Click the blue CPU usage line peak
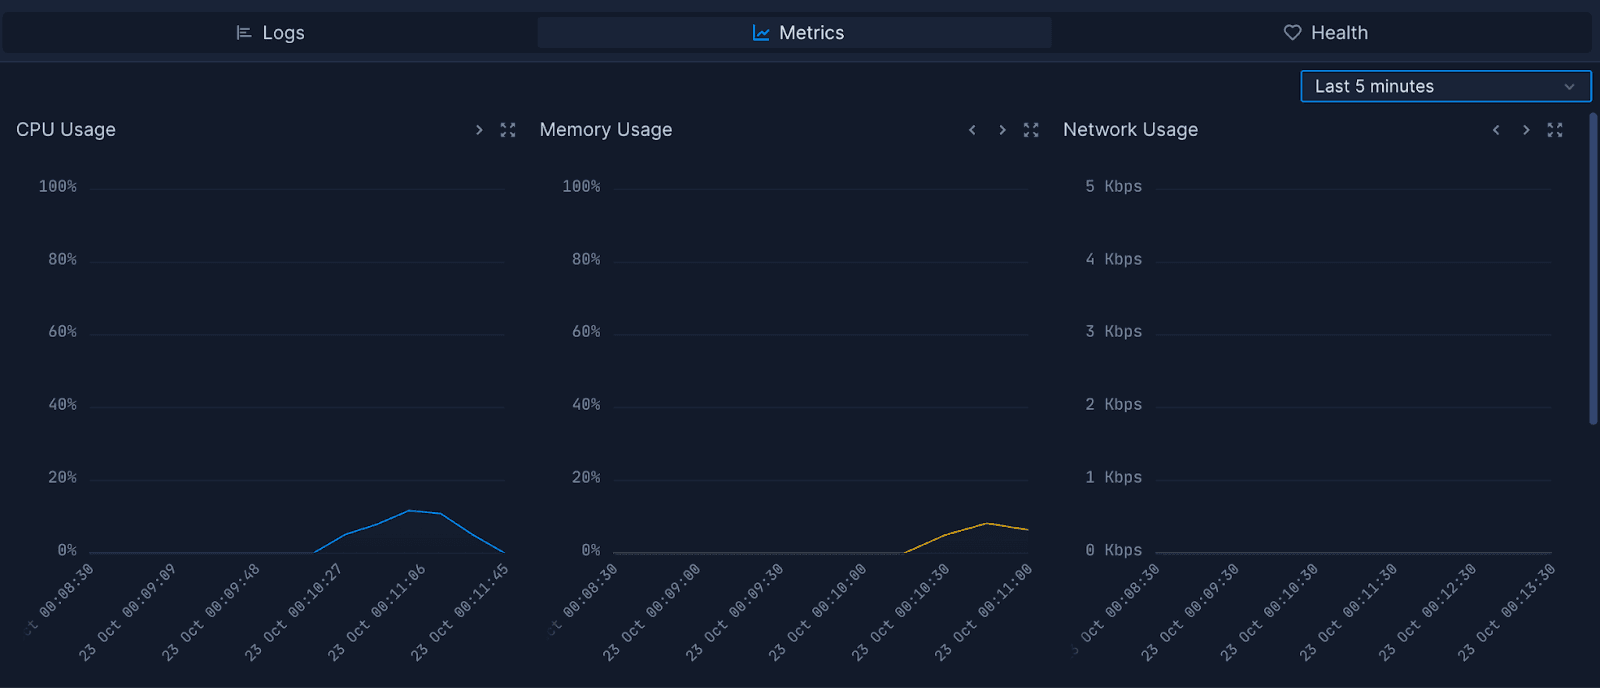1600x688 pixels. (x=409, y=511)
